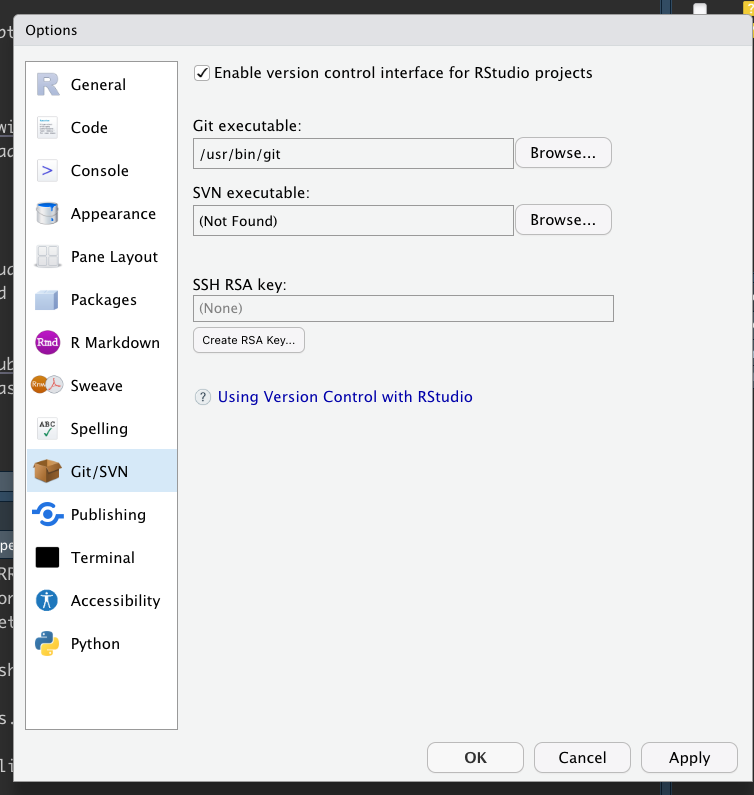
Task: Click the Sweave icon in sidebar
Action: pos(47,386)
